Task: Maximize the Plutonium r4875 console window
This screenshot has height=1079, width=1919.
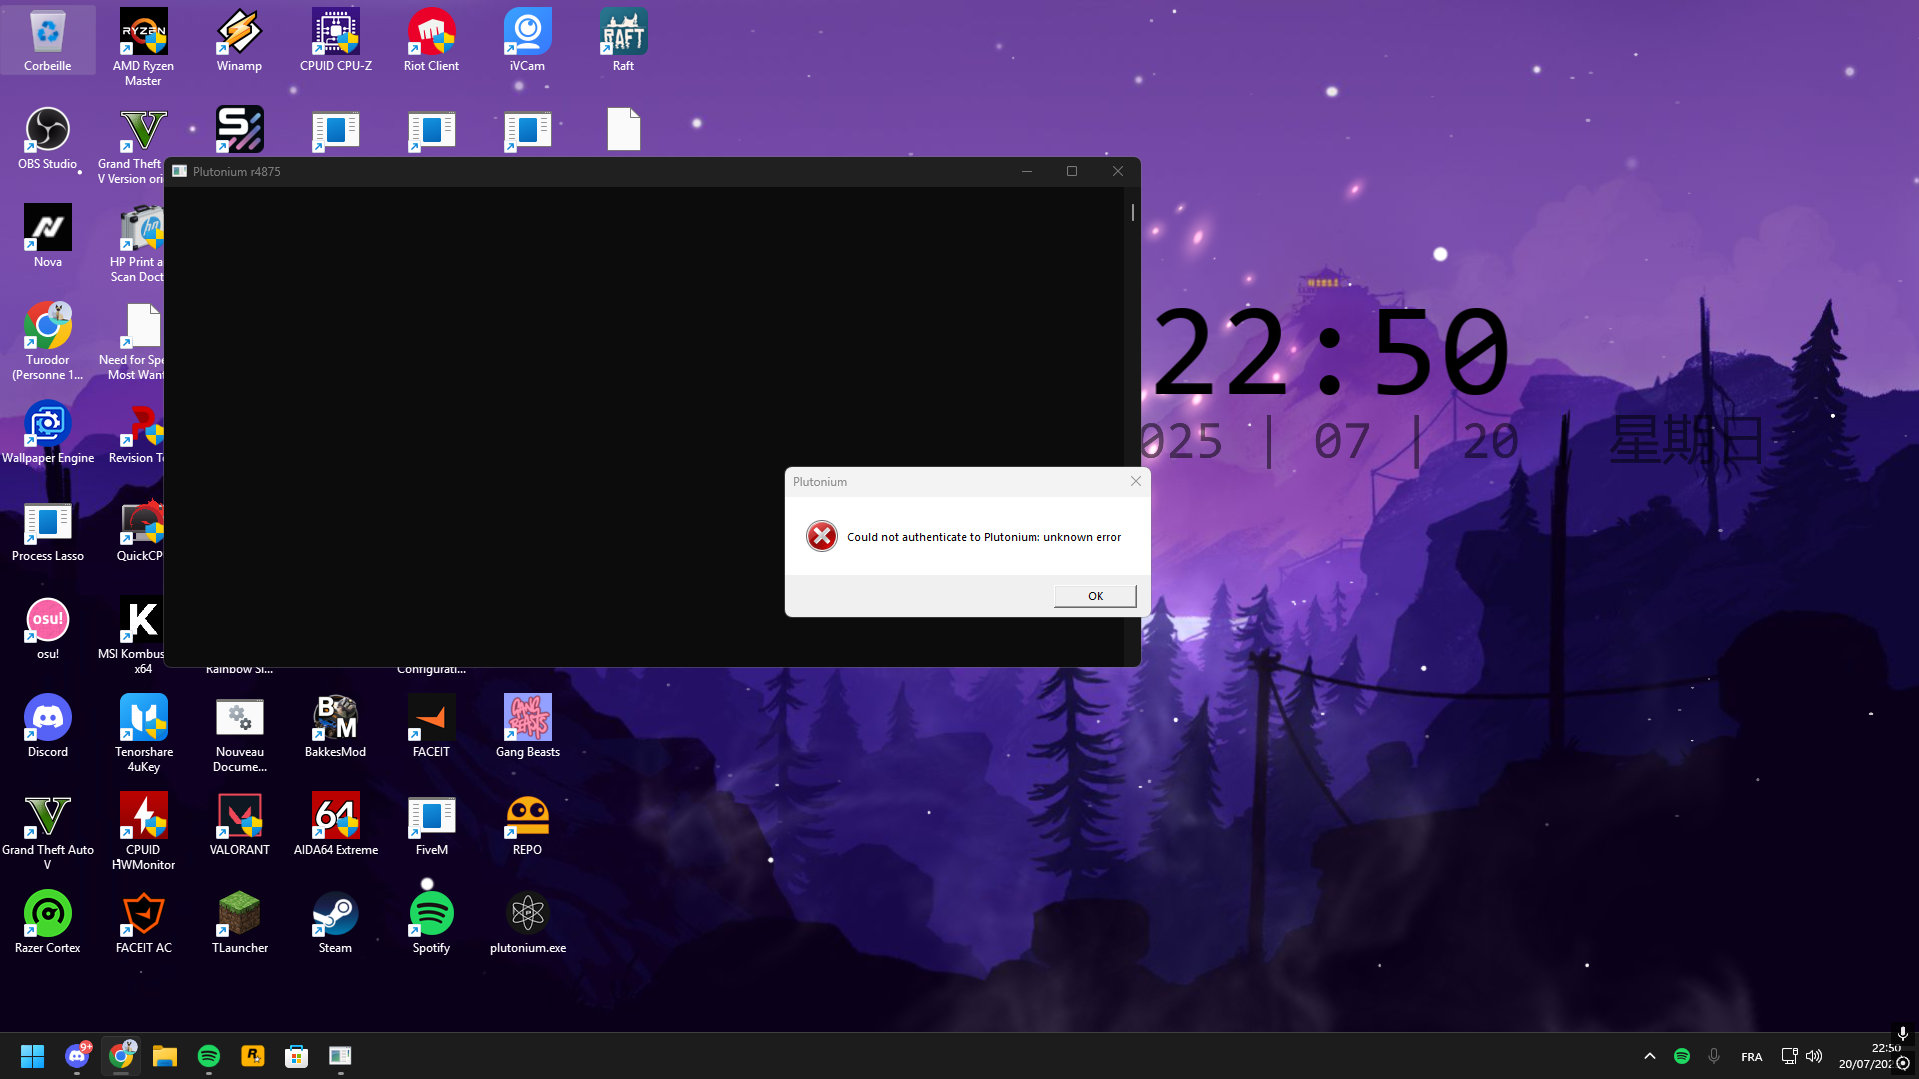Action: 1072,171
